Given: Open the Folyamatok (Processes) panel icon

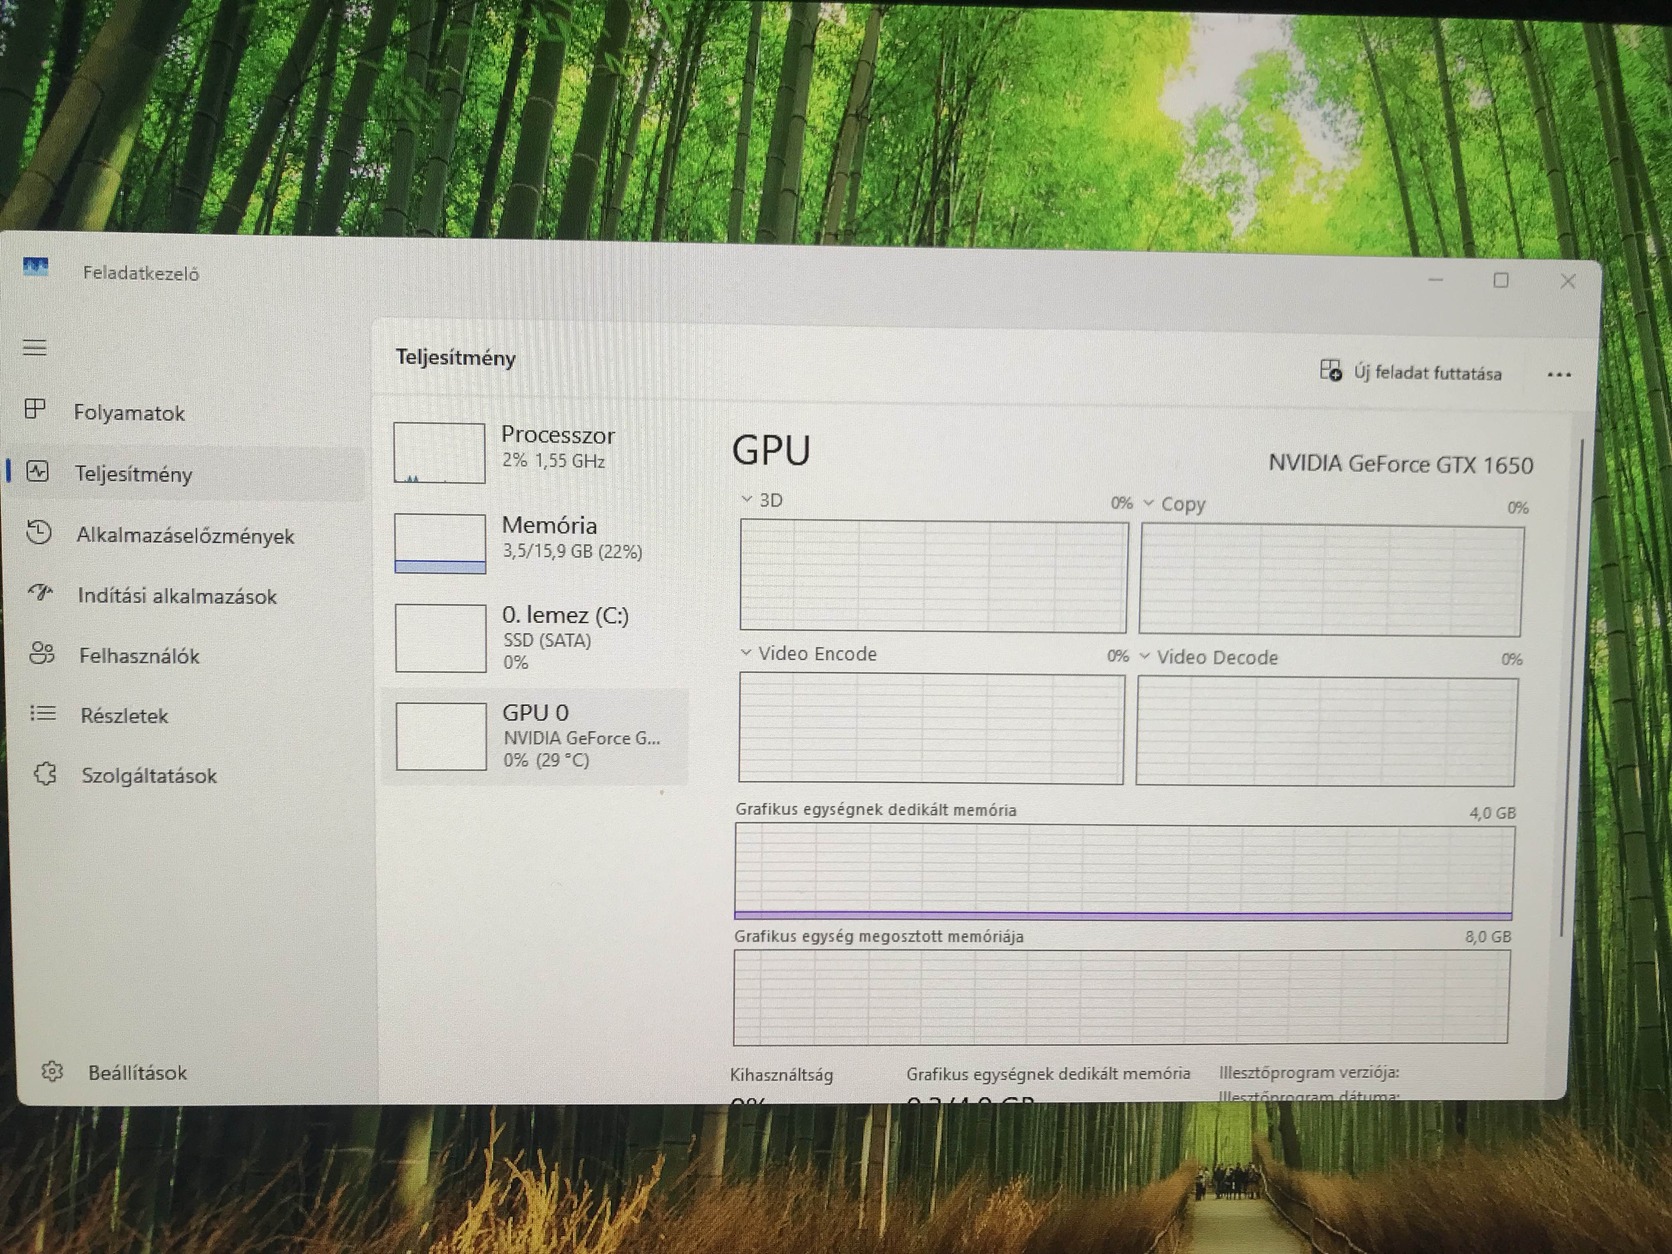Looking at the screenshot, I should pyautogui.click(x=38, y=410).
